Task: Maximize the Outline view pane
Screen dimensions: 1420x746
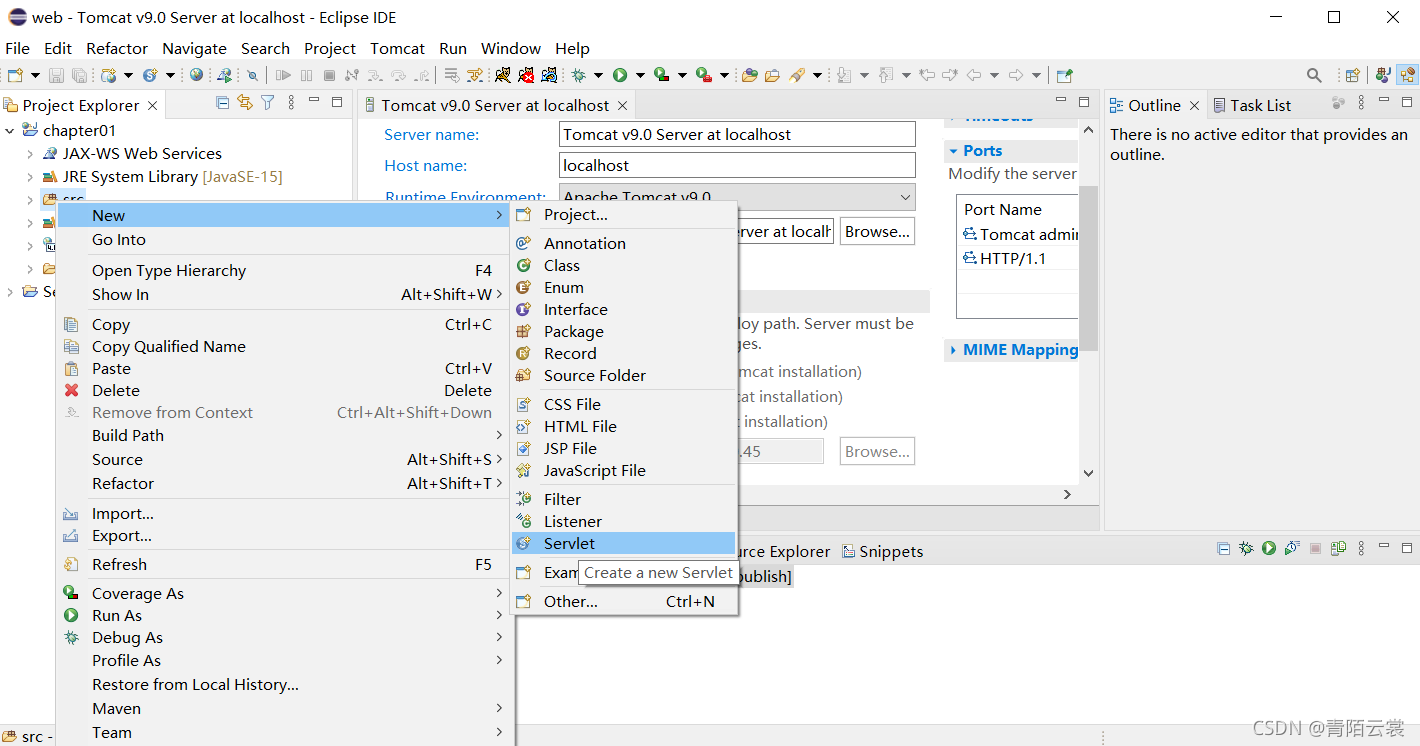Action: tap(1408, 102)
